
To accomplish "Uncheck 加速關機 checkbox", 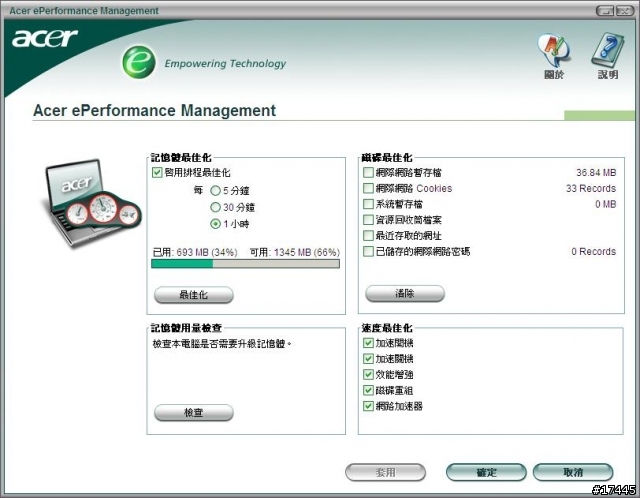I will click(368, 359).
